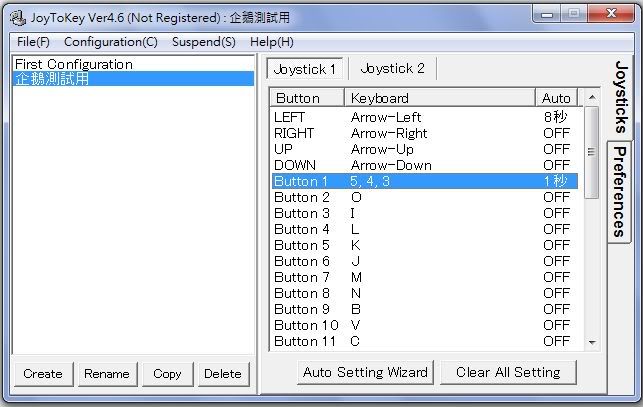Screen dimensions: 643x407
Task: Select the Button 10 row mapped to V
Action: 425,325
